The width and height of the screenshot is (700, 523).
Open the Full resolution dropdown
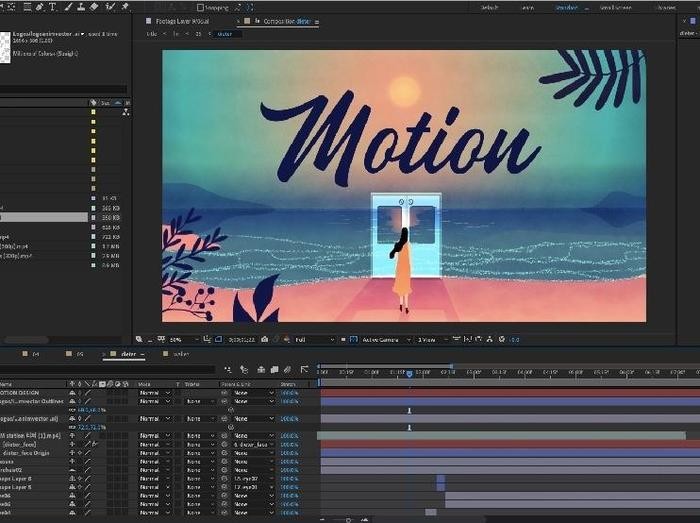315,340
